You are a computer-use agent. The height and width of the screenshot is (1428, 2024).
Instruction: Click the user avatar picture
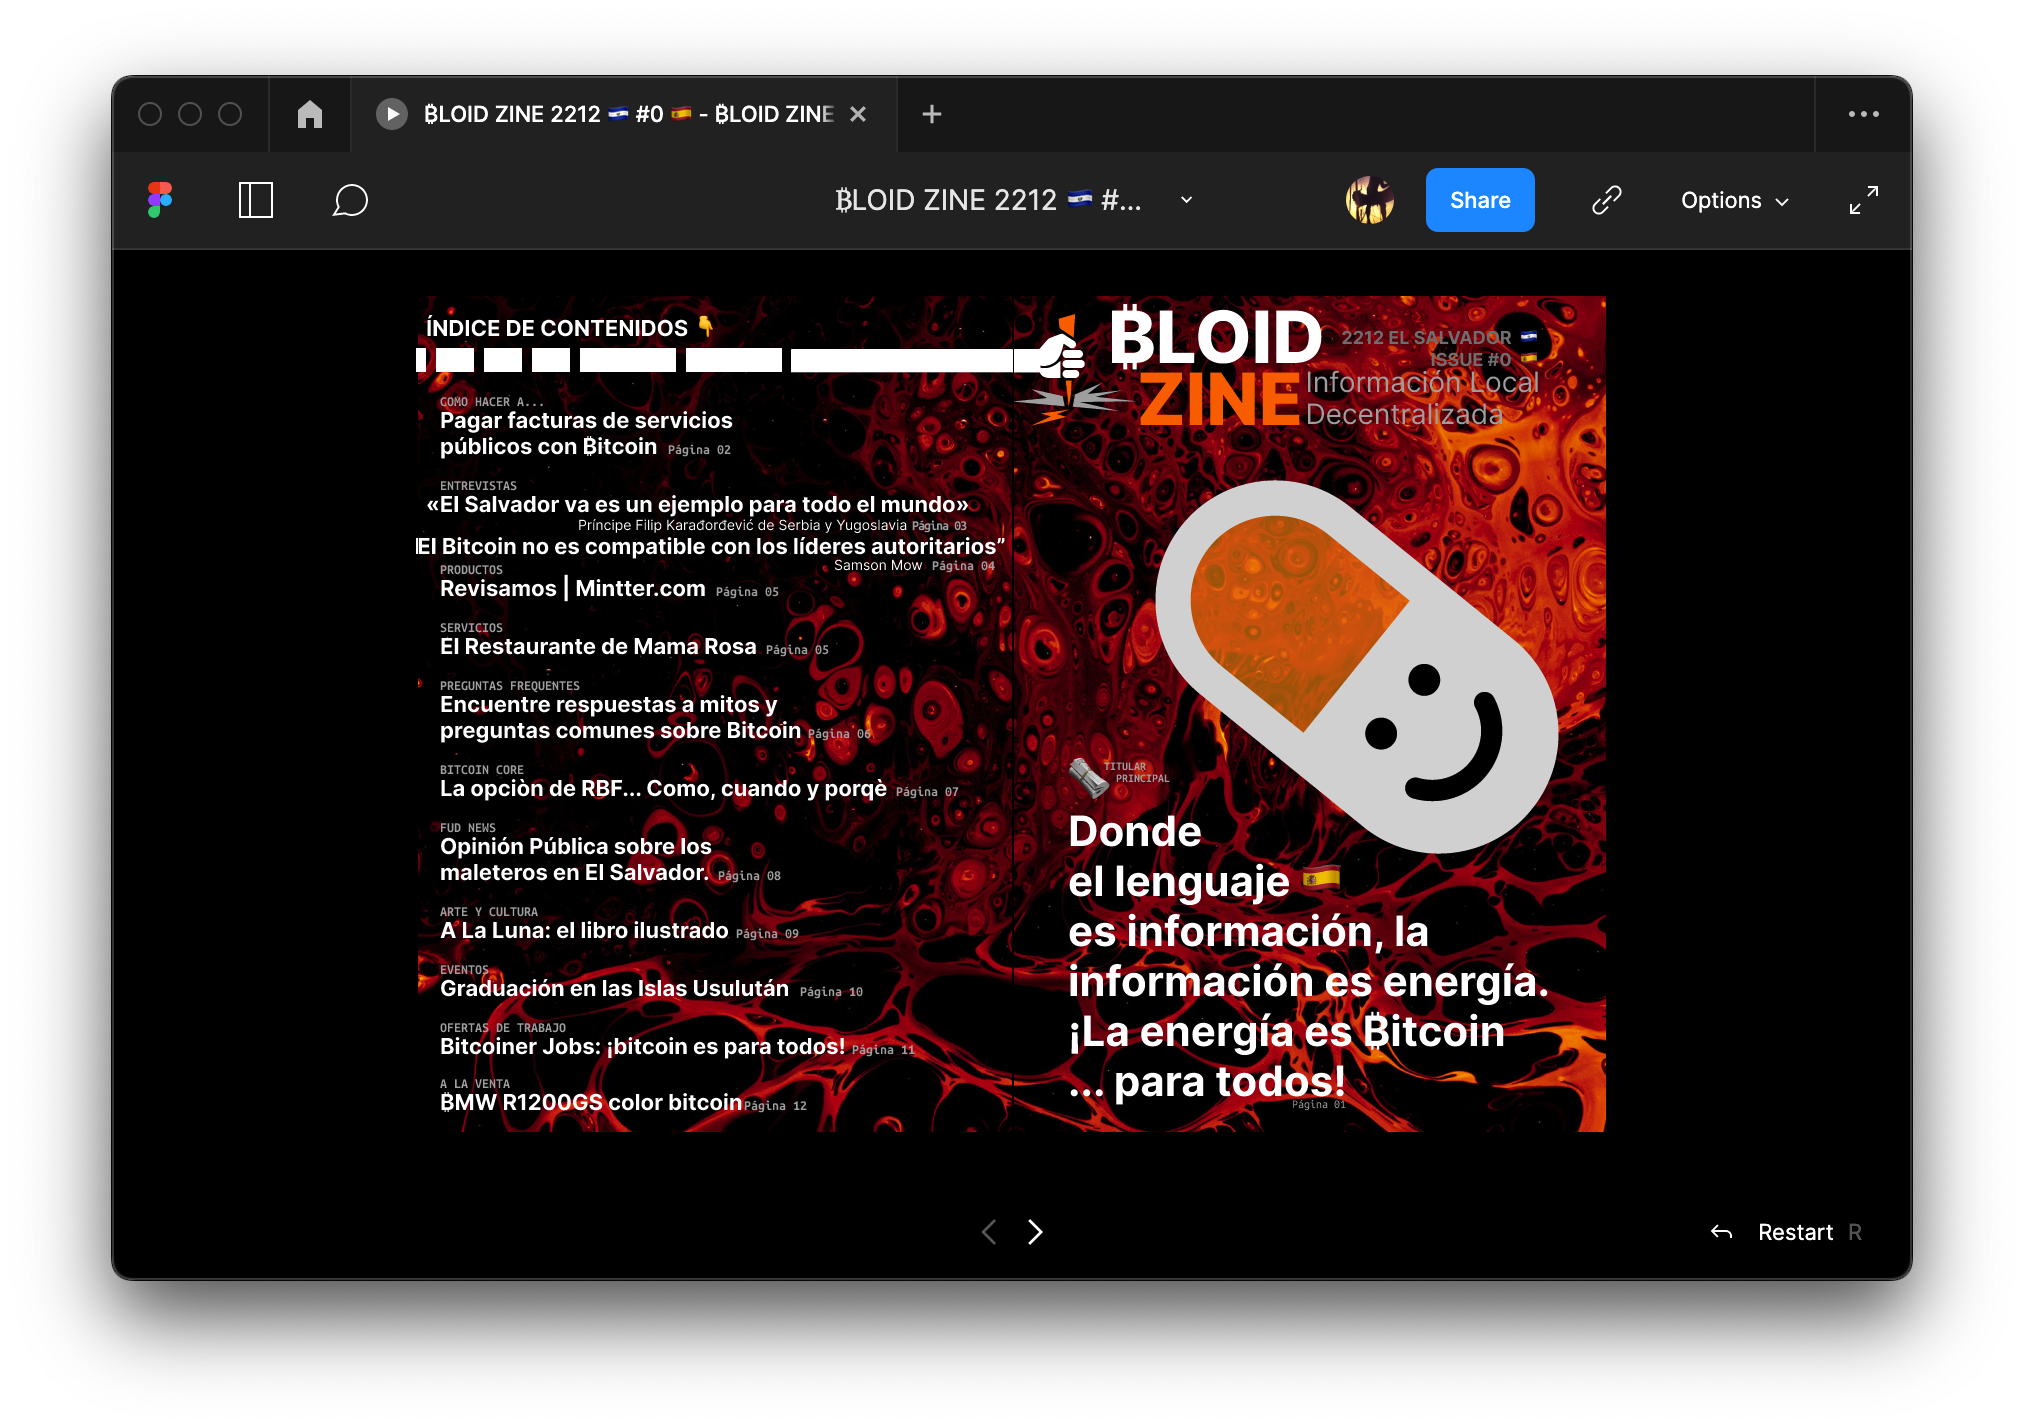point(1370,200)
